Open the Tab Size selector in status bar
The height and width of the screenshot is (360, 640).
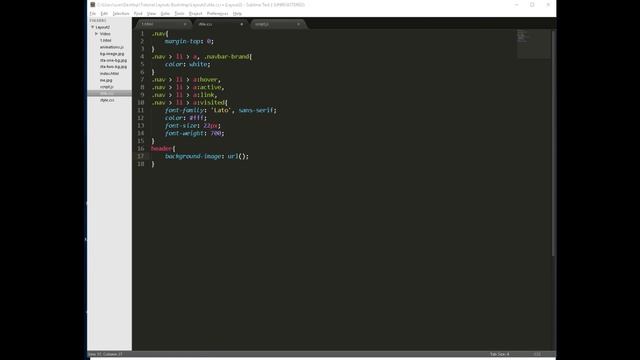(500, 354)
